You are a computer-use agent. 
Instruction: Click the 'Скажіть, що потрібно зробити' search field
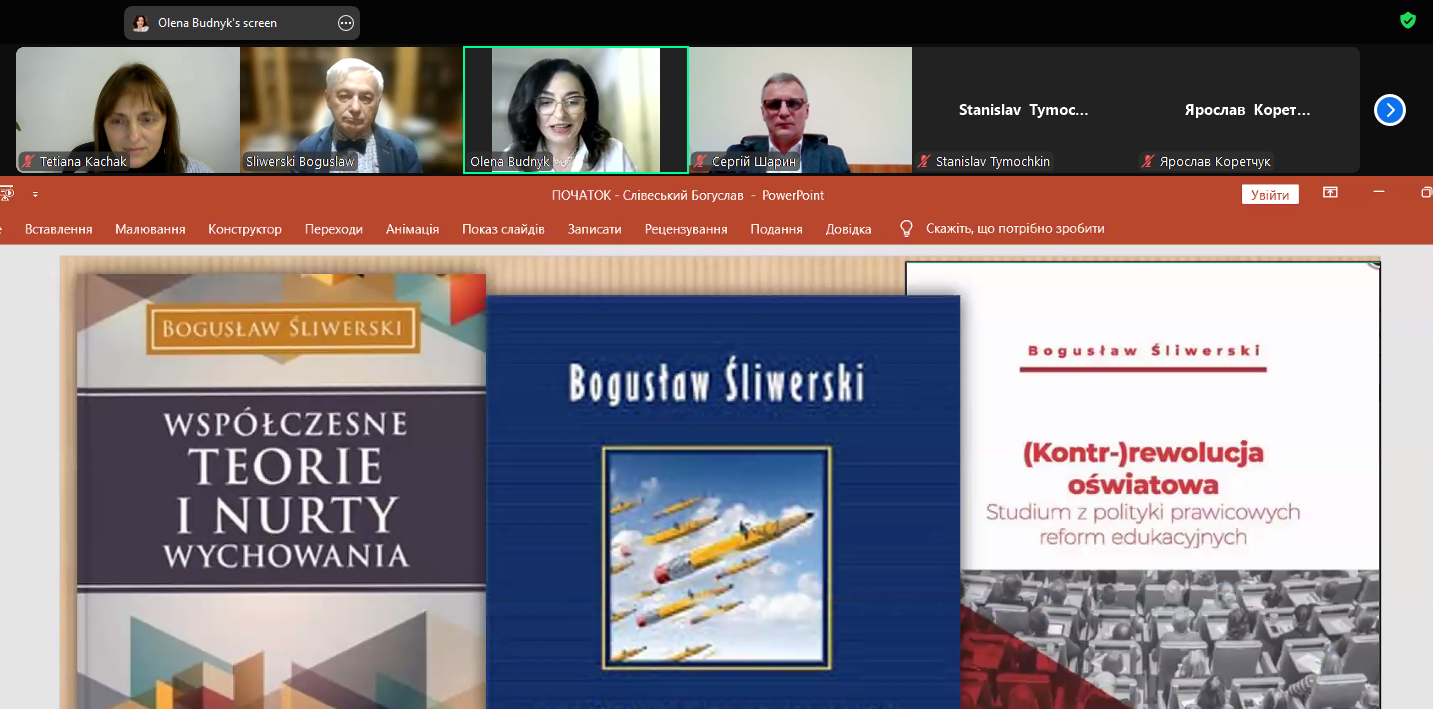(1014, 229)
